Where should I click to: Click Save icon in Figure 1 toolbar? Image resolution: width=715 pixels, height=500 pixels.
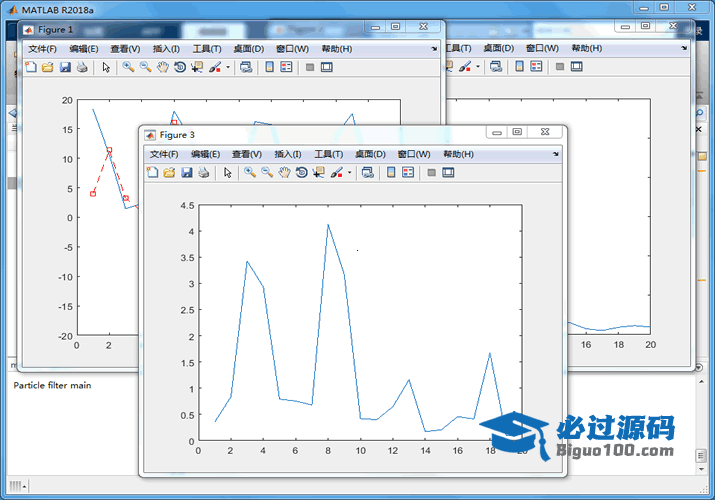click(65, 67)
